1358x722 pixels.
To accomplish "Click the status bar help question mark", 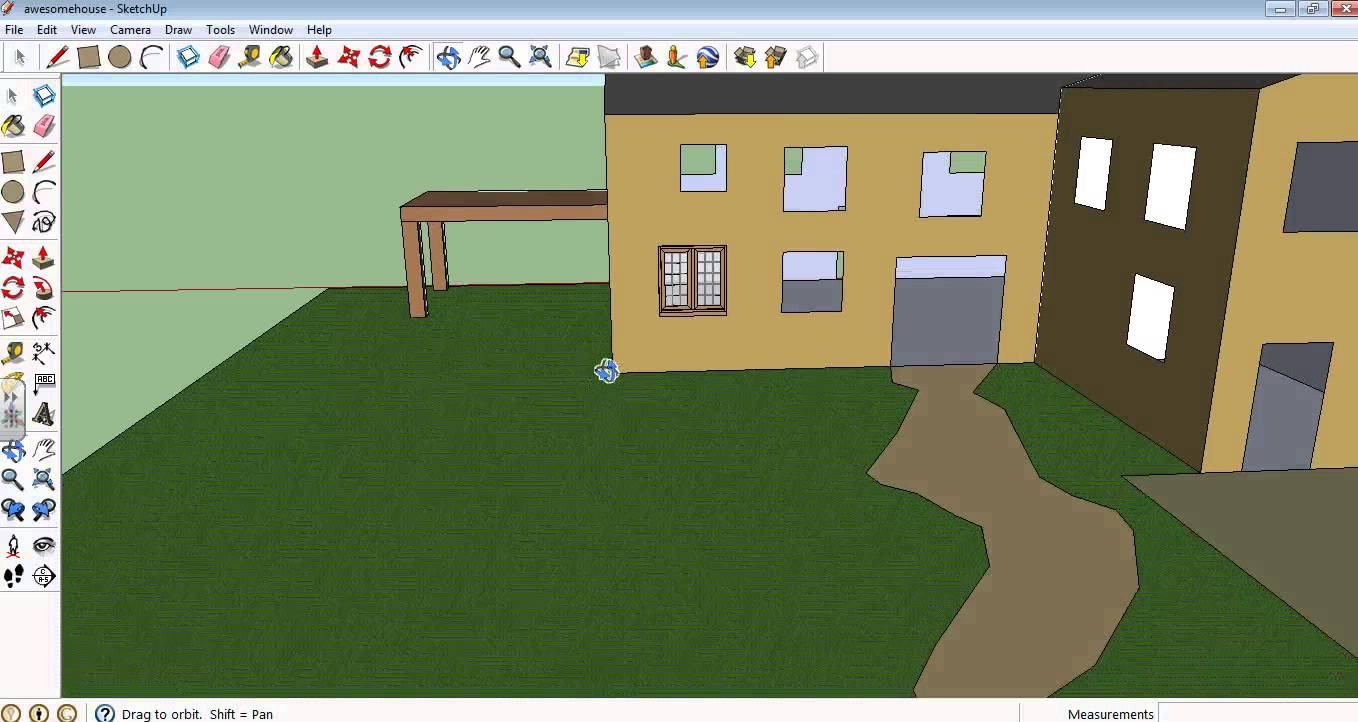I will (x=104, y=714).
